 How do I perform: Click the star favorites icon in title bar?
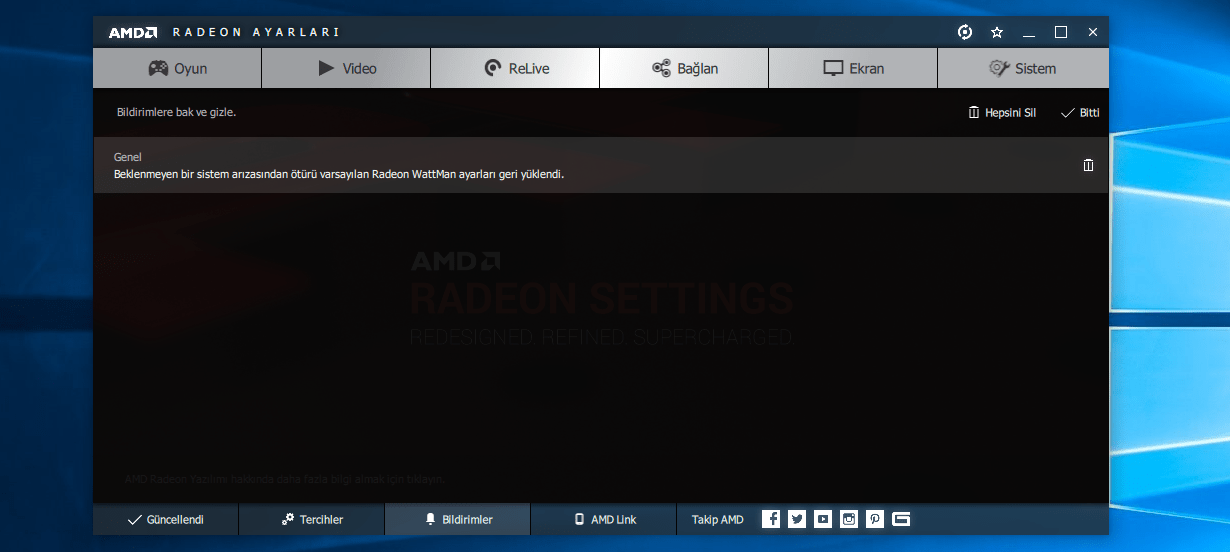pyautogui.click(x=997, y=32)
